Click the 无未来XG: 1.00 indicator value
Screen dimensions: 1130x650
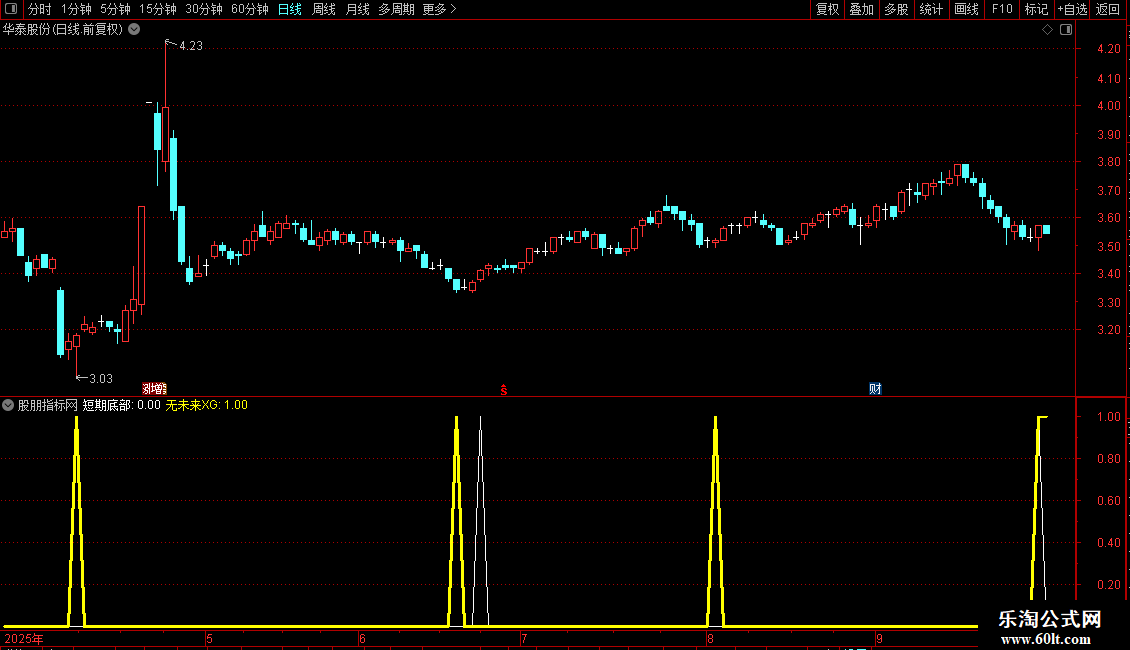tap(207, 405)
